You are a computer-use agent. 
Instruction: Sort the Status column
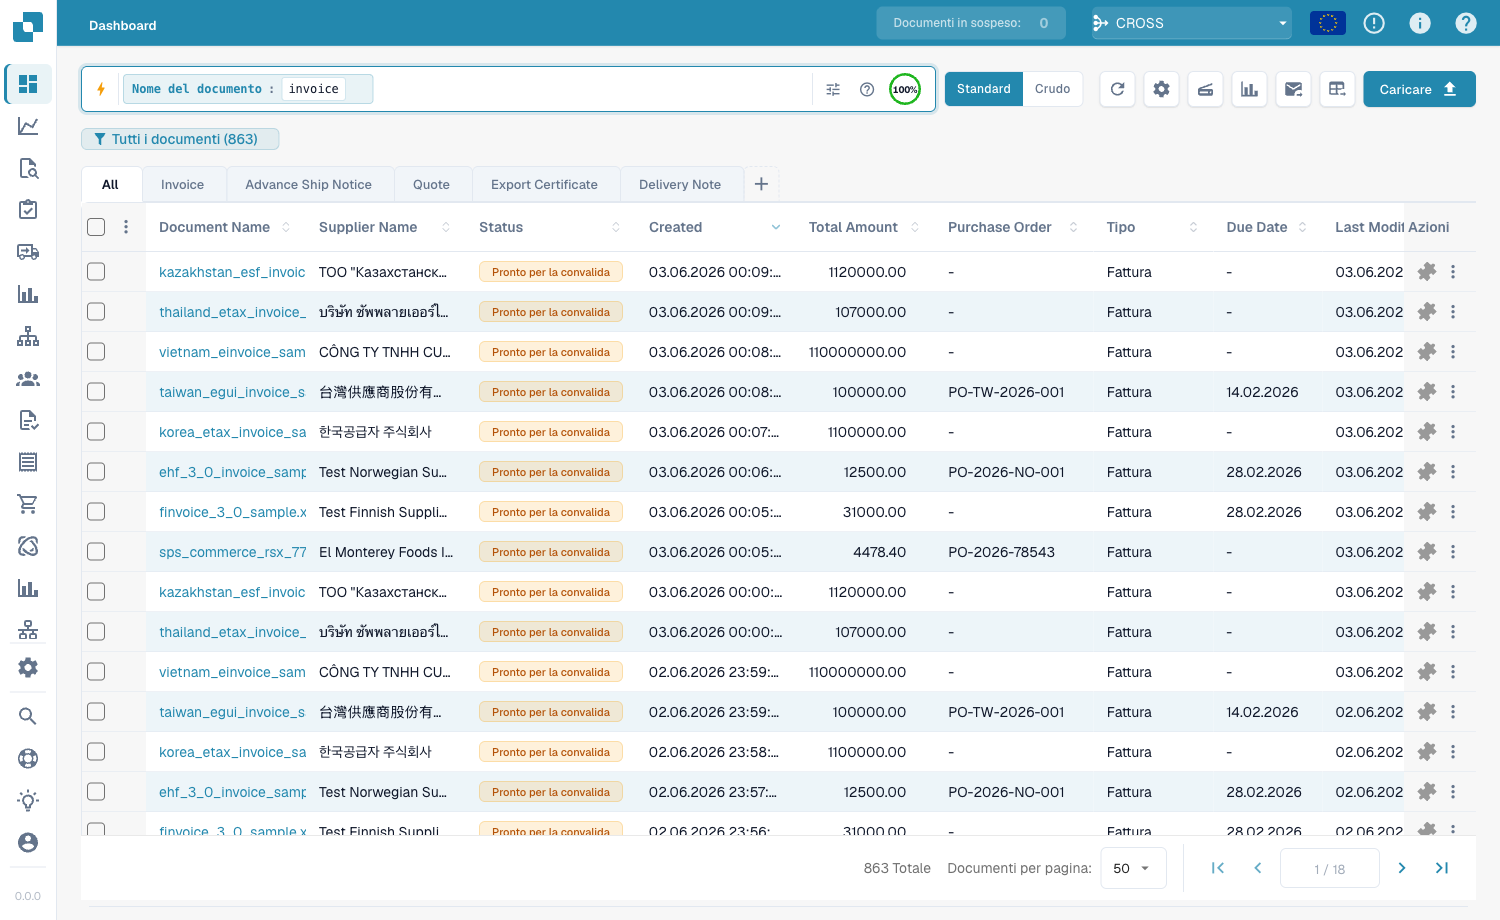616,228
